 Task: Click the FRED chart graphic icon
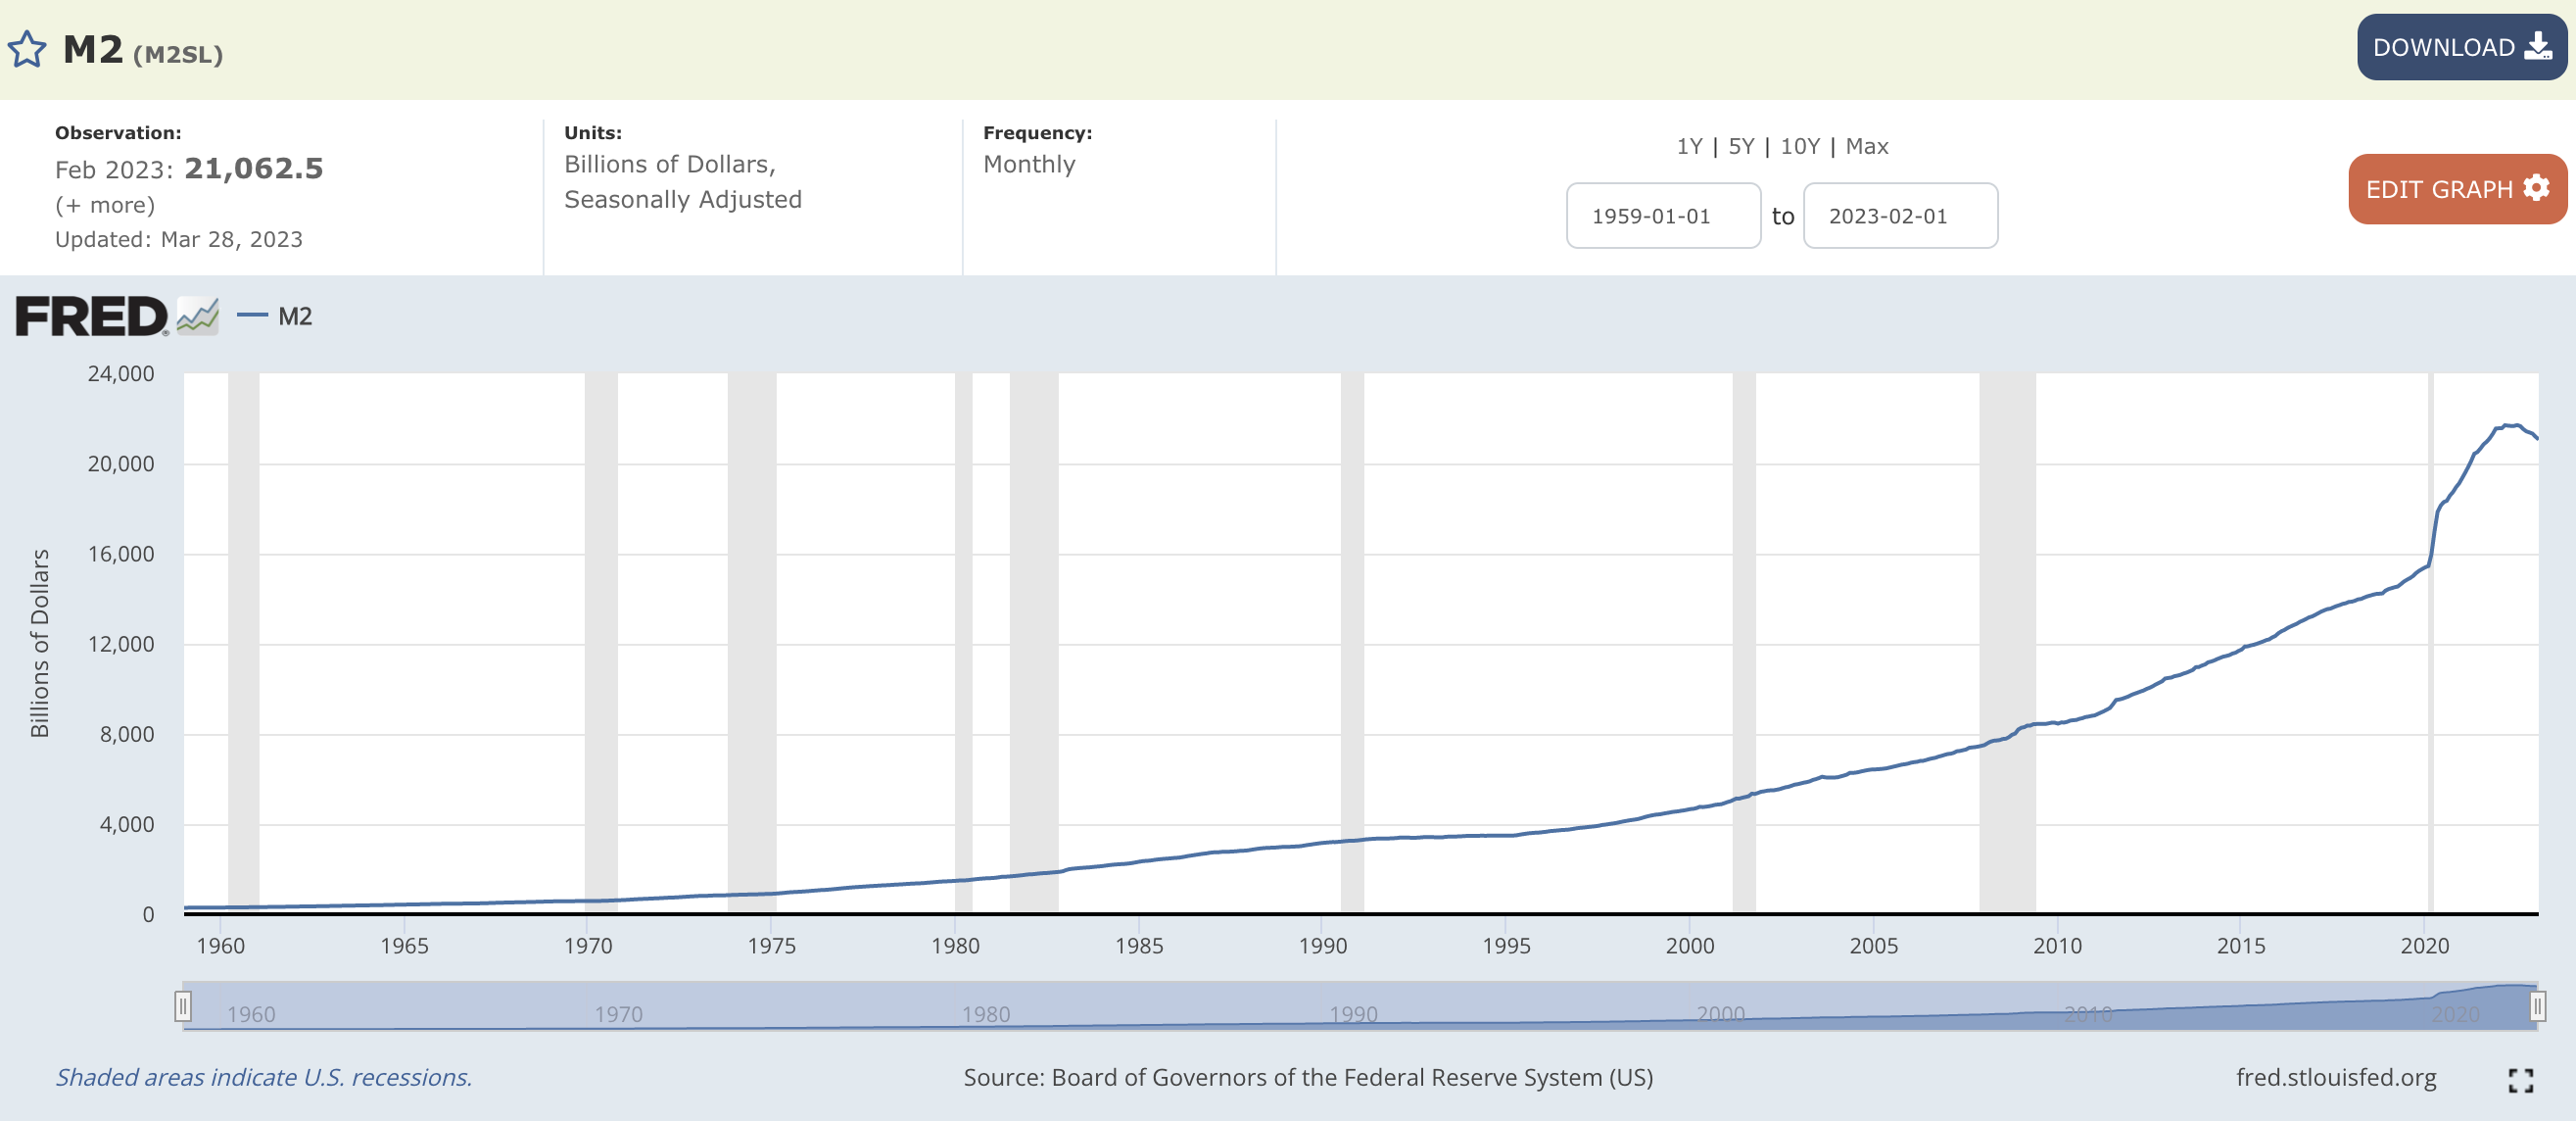click(x=198, y=316)
